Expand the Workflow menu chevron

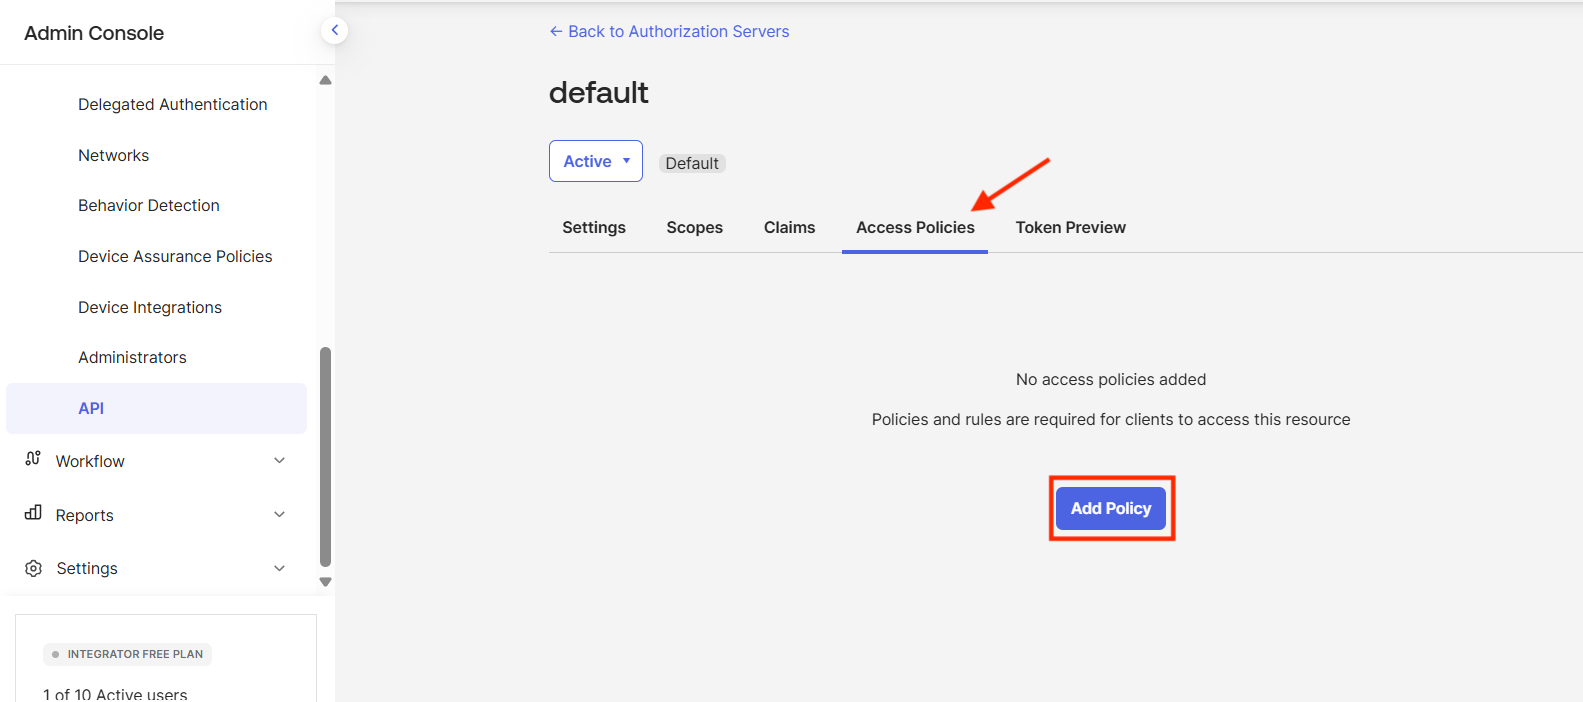click(279, 460)
